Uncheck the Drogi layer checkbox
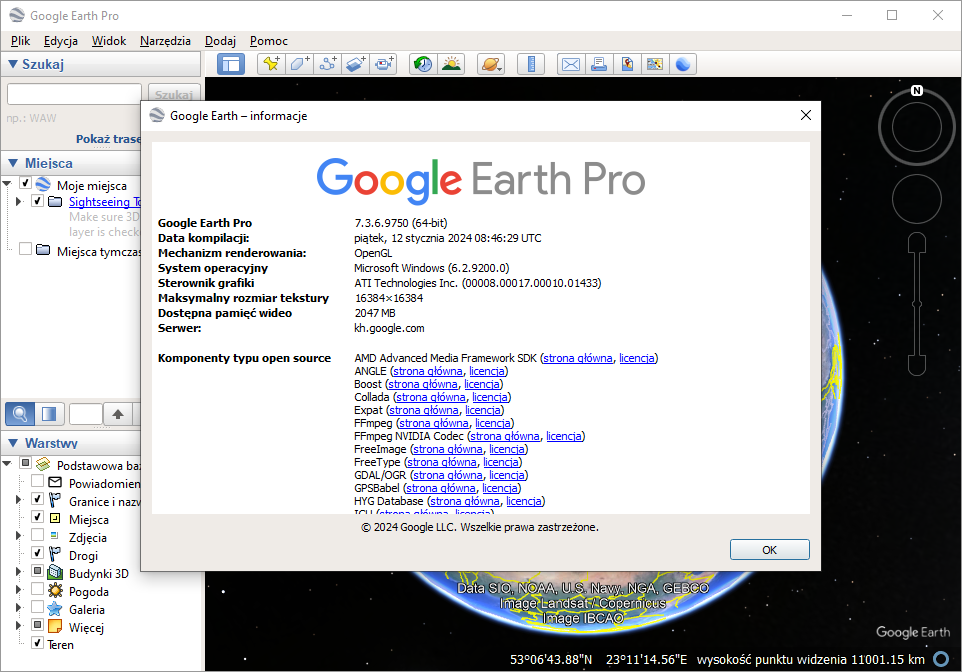The width and height of the screenshot is (962, 672). point(37,552)
